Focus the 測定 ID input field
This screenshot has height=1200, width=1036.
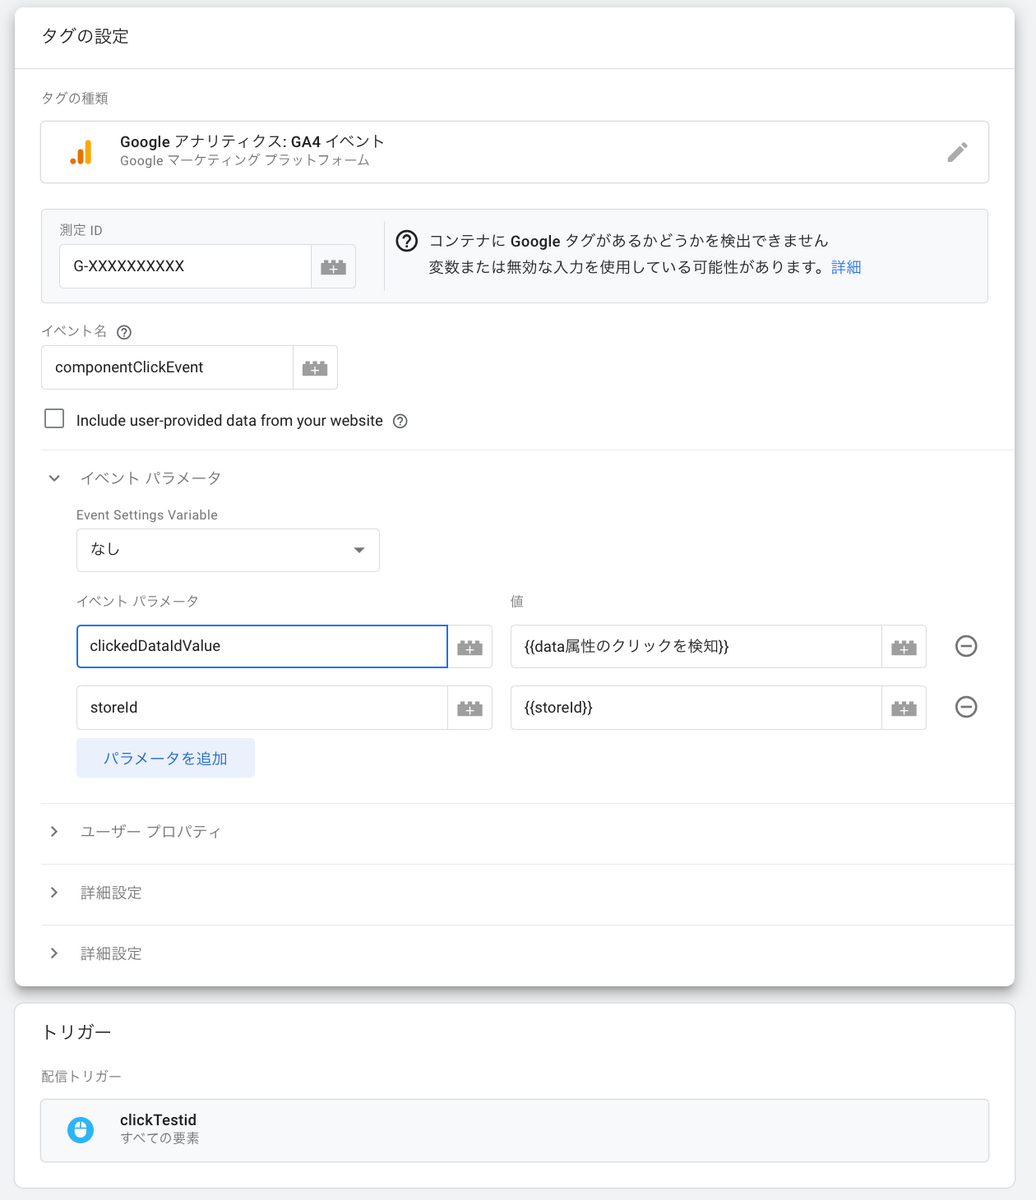[185, 267]
